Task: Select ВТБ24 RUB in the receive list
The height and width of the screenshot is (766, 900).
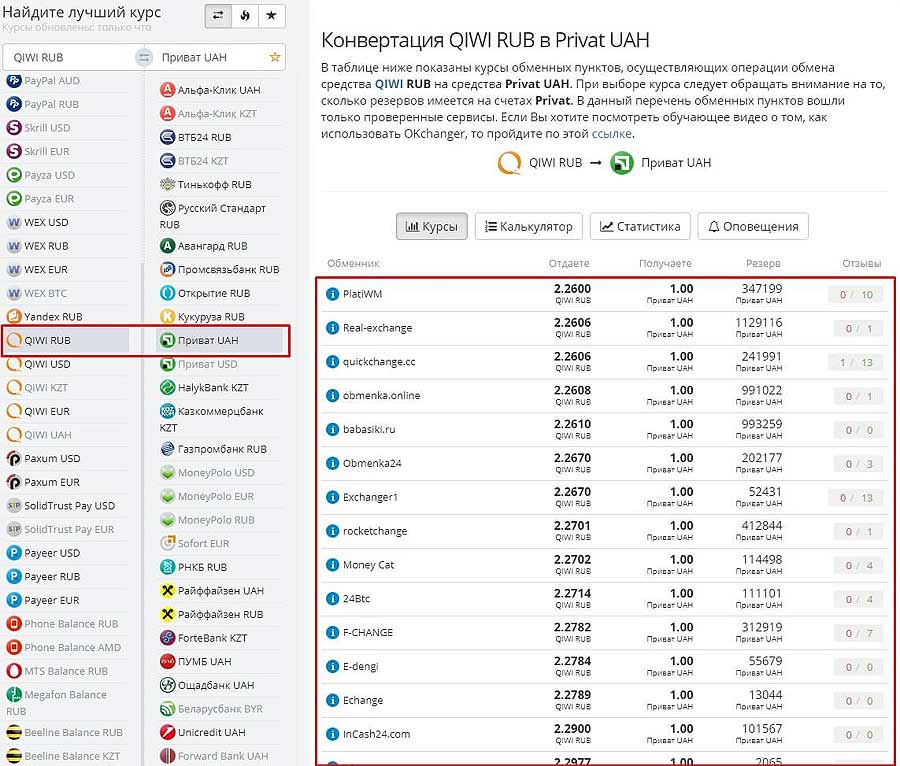Action: coord(196,137)
